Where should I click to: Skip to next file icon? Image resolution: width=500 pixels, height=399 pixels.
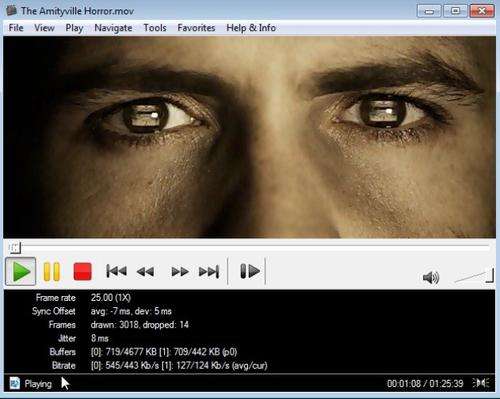coord(209,271)
